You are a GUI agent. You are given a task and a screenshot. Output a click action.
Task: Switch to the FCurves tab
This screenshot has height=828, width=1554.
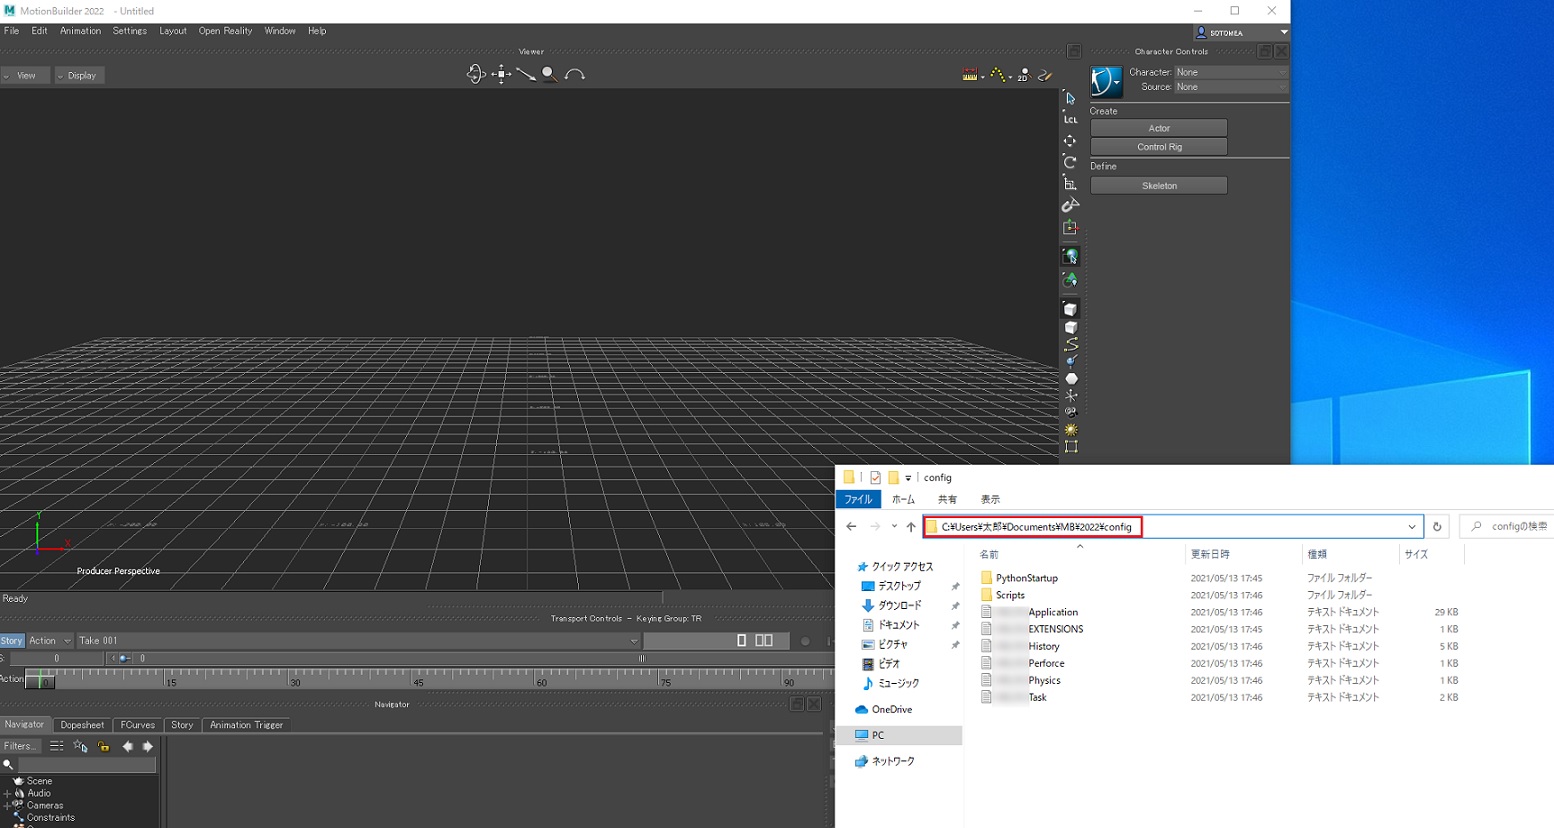(137, 724)
